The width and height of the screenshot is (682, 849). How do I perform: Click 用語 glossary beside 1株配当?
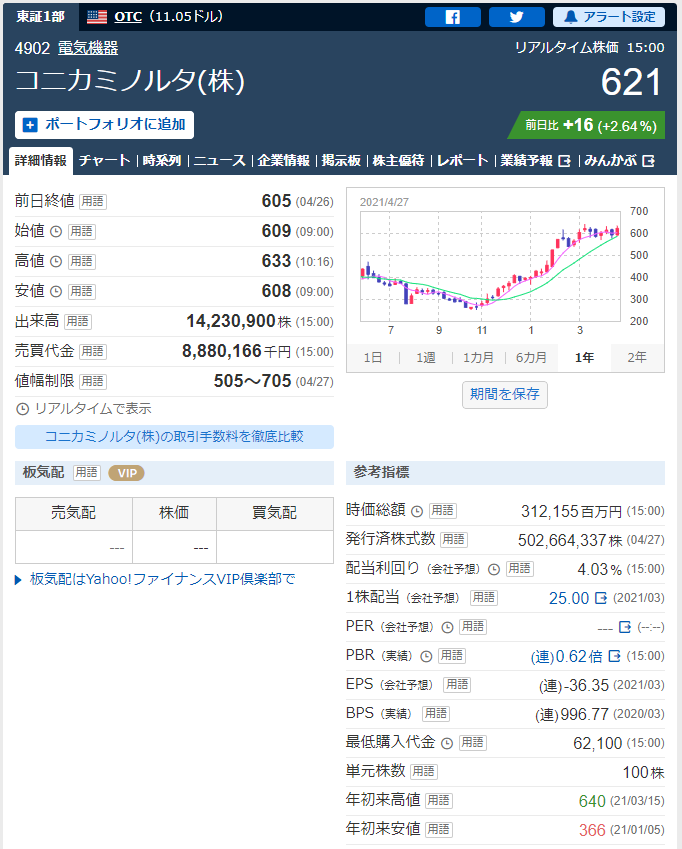[x=484, y=598]
